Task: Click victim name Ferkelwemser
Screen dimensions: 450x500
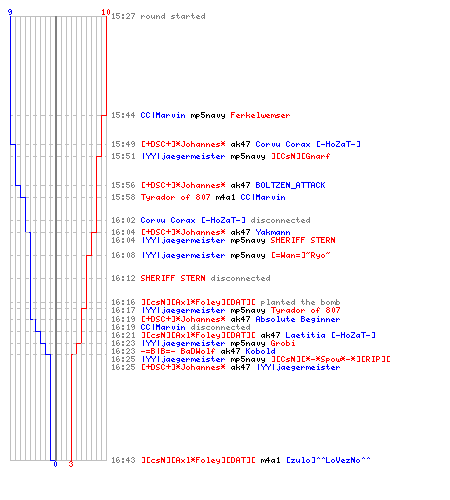Action: coord(260,115)
